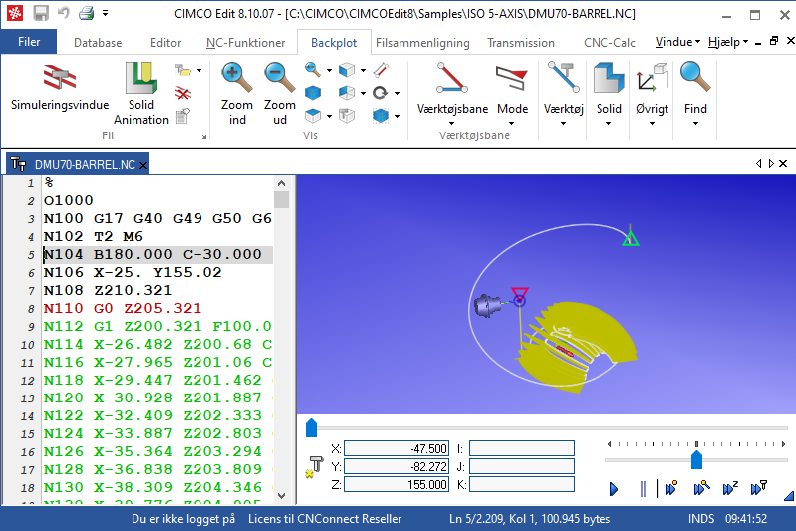This screenshot has width=796, height=531.
Task: Open the Filer menu button
Action: click(29, 43)
